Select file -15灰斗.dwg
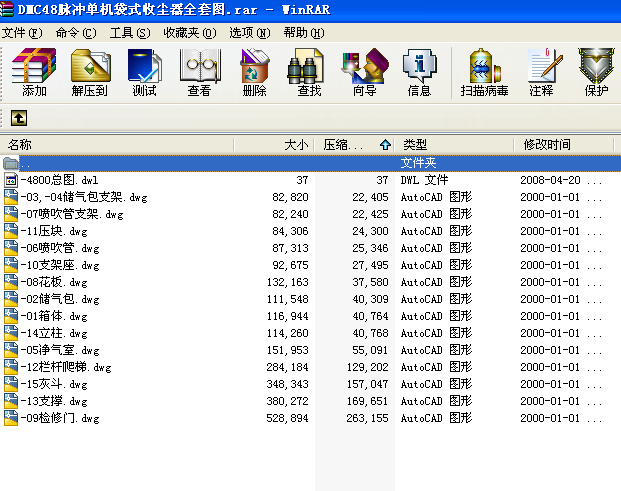Viewport: 621px width, 491px height. [x=54, y=384]
